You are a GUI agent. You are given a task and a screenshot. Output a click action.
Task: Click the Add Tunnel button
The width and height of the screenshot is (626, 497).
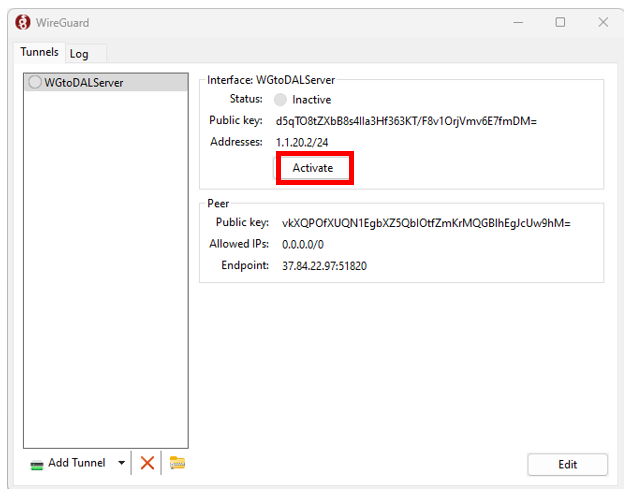pos(68,463)
